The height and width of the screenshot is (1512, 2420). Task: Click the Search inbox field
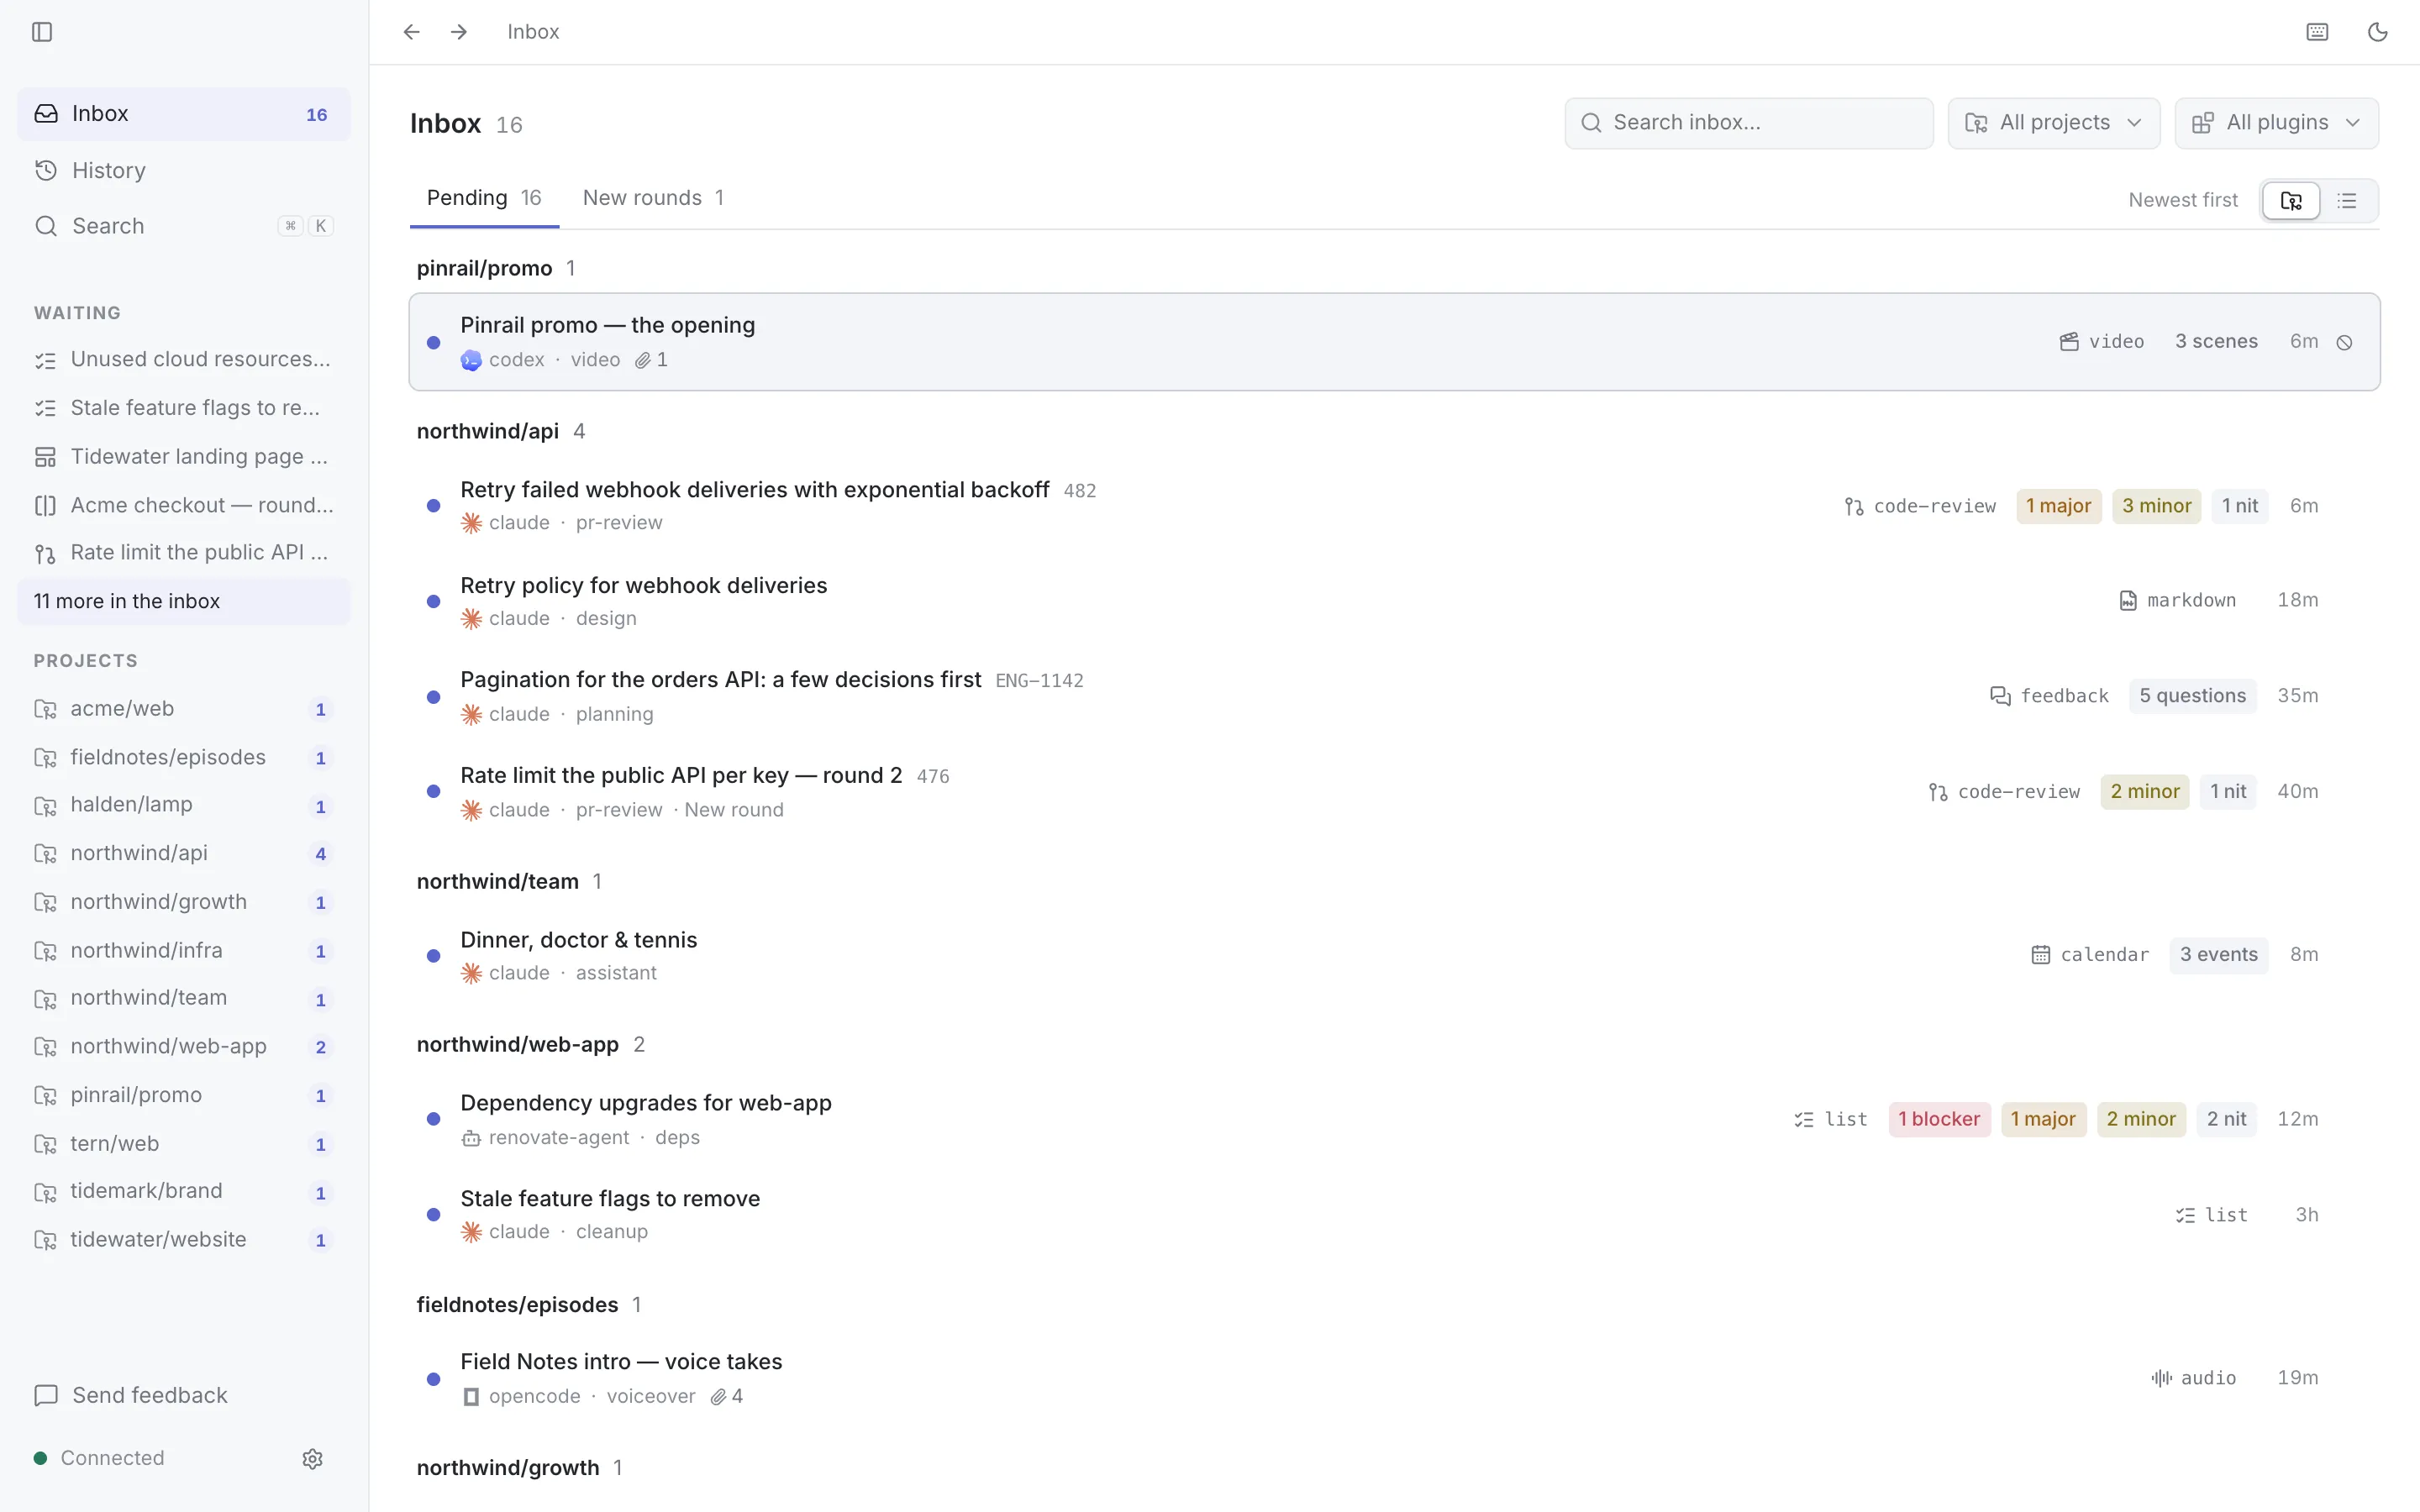tap(1748, 123)
